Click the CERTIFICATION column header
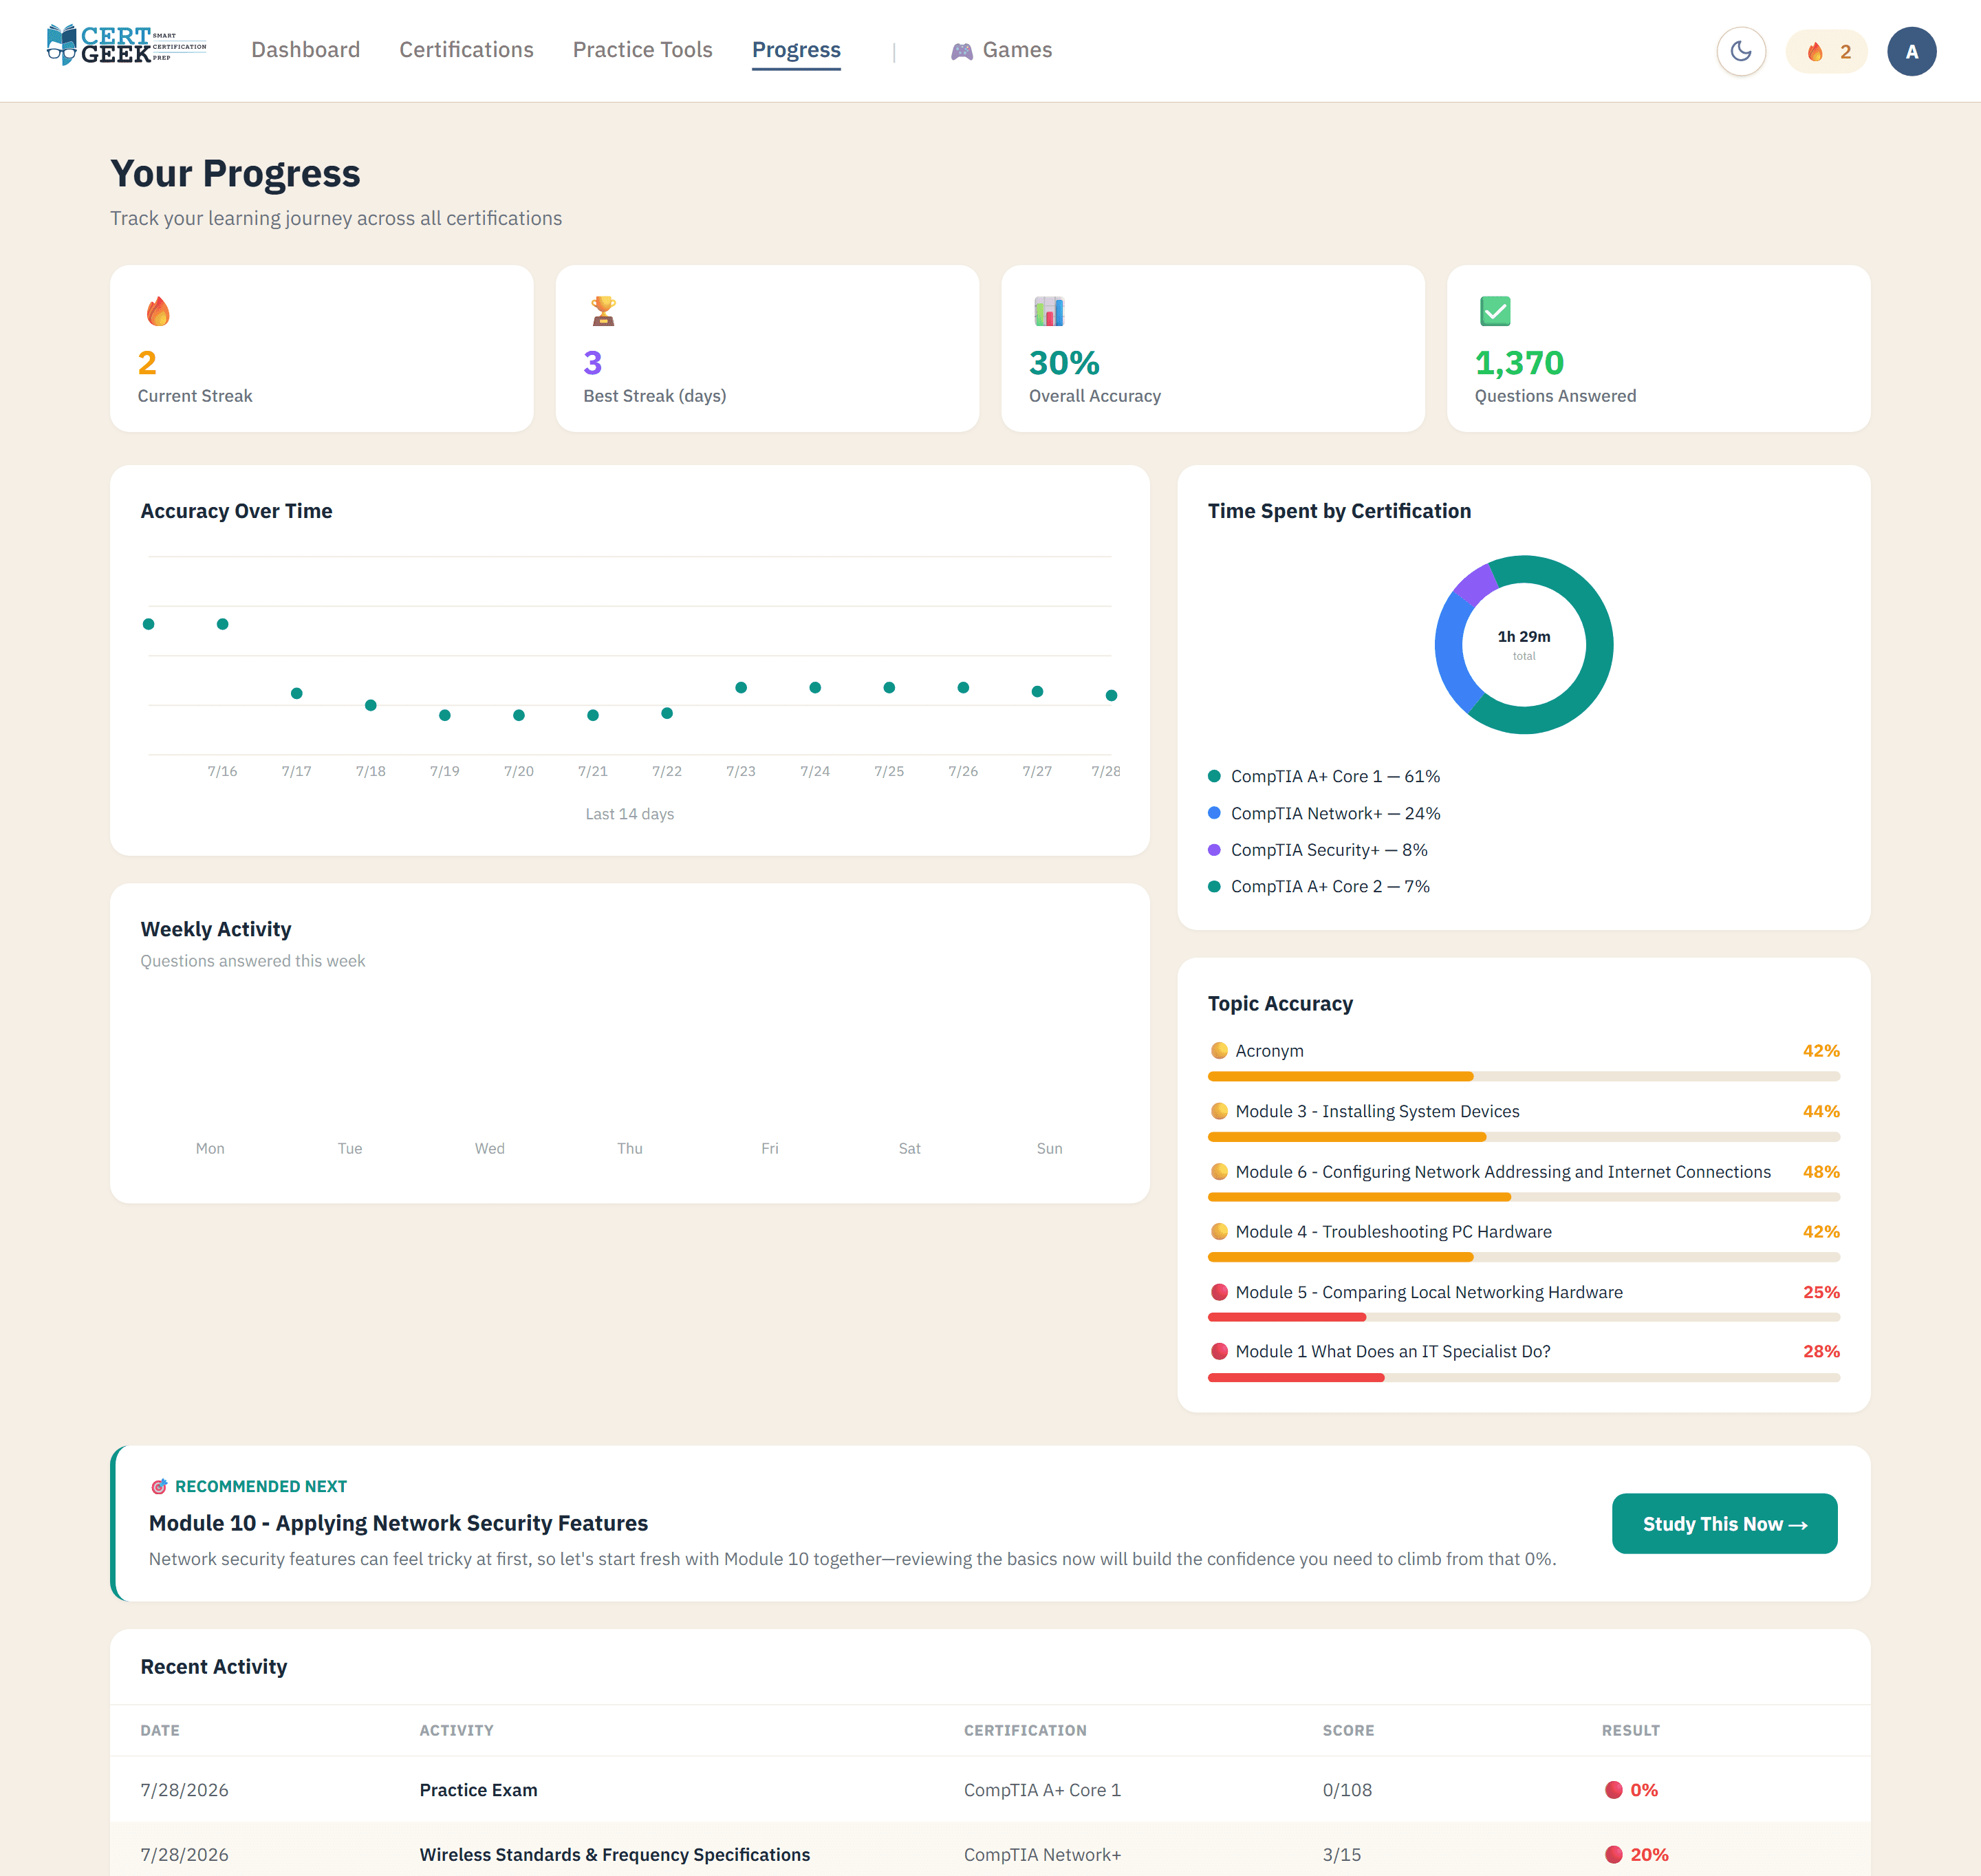1981x1876 pixels. pos(1025,1731)
